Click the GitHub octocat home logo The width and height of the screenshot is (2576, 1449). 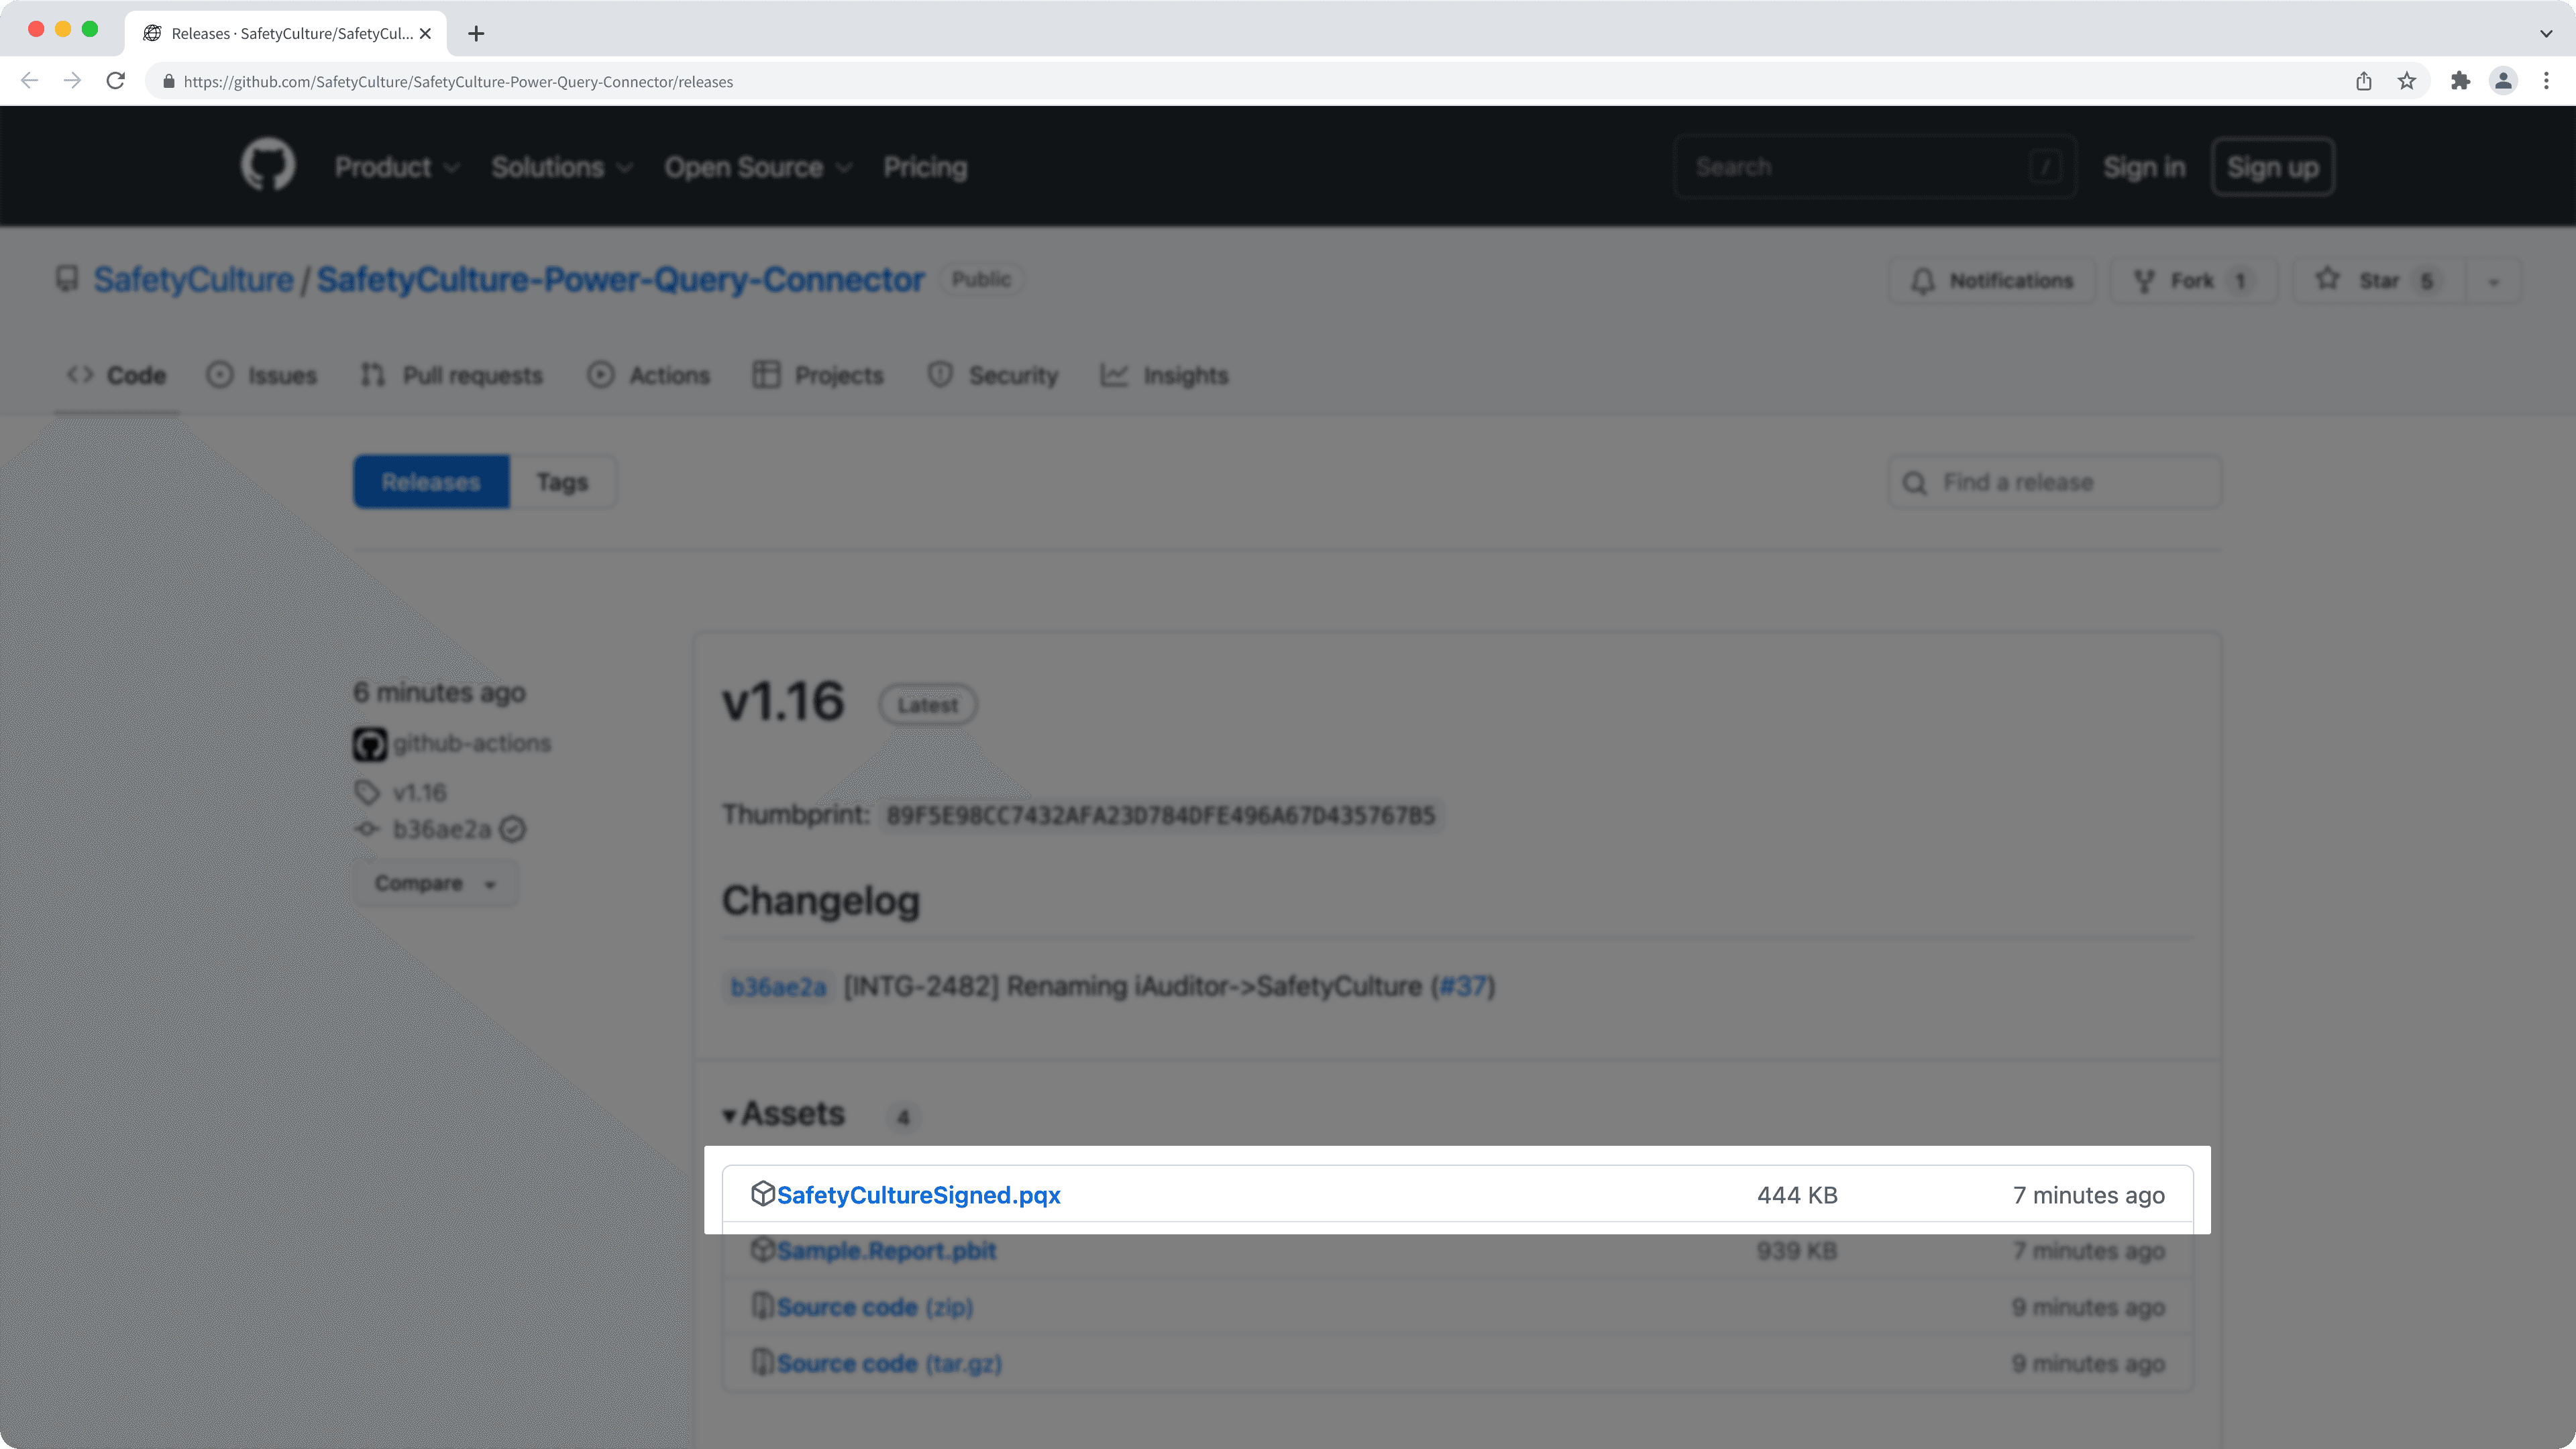click(x=267, y=165)
